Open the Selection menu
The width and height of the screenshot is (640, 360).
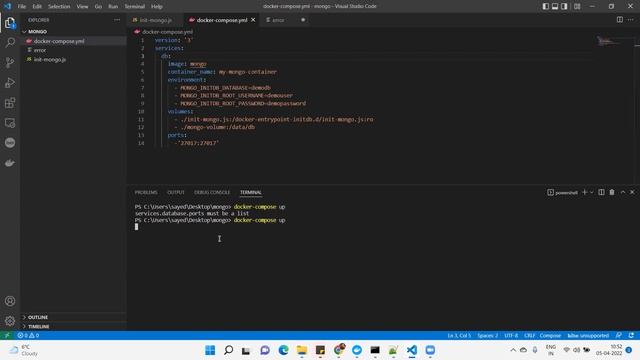59,7
